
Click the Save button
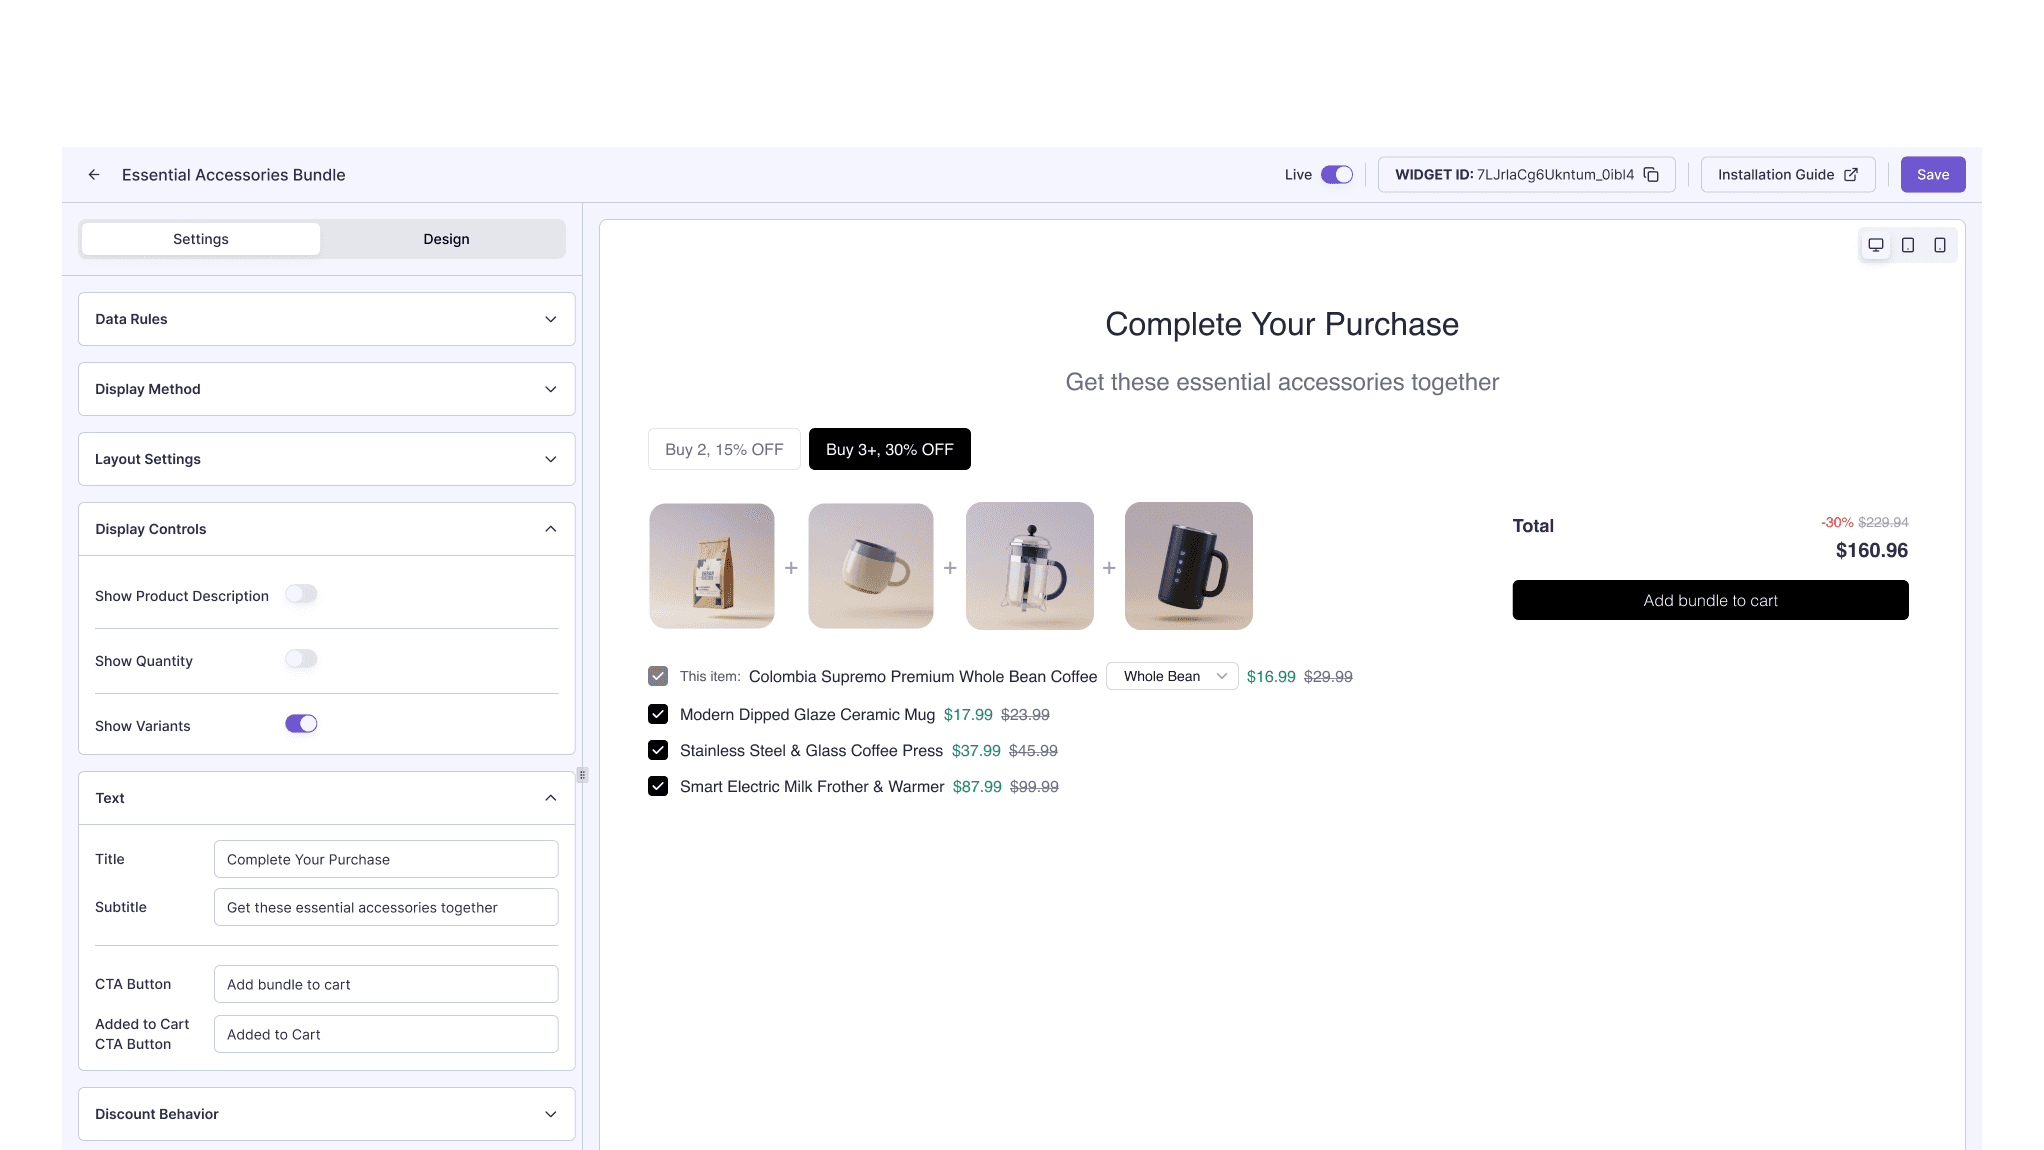(1932, 174)
